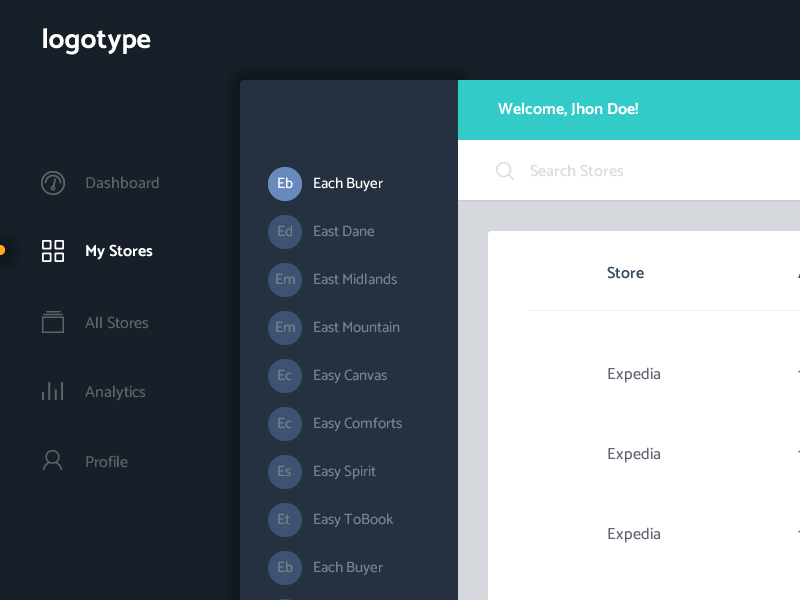Click the logotype brand logo
The image size is (800, 600).
point(96,40)
